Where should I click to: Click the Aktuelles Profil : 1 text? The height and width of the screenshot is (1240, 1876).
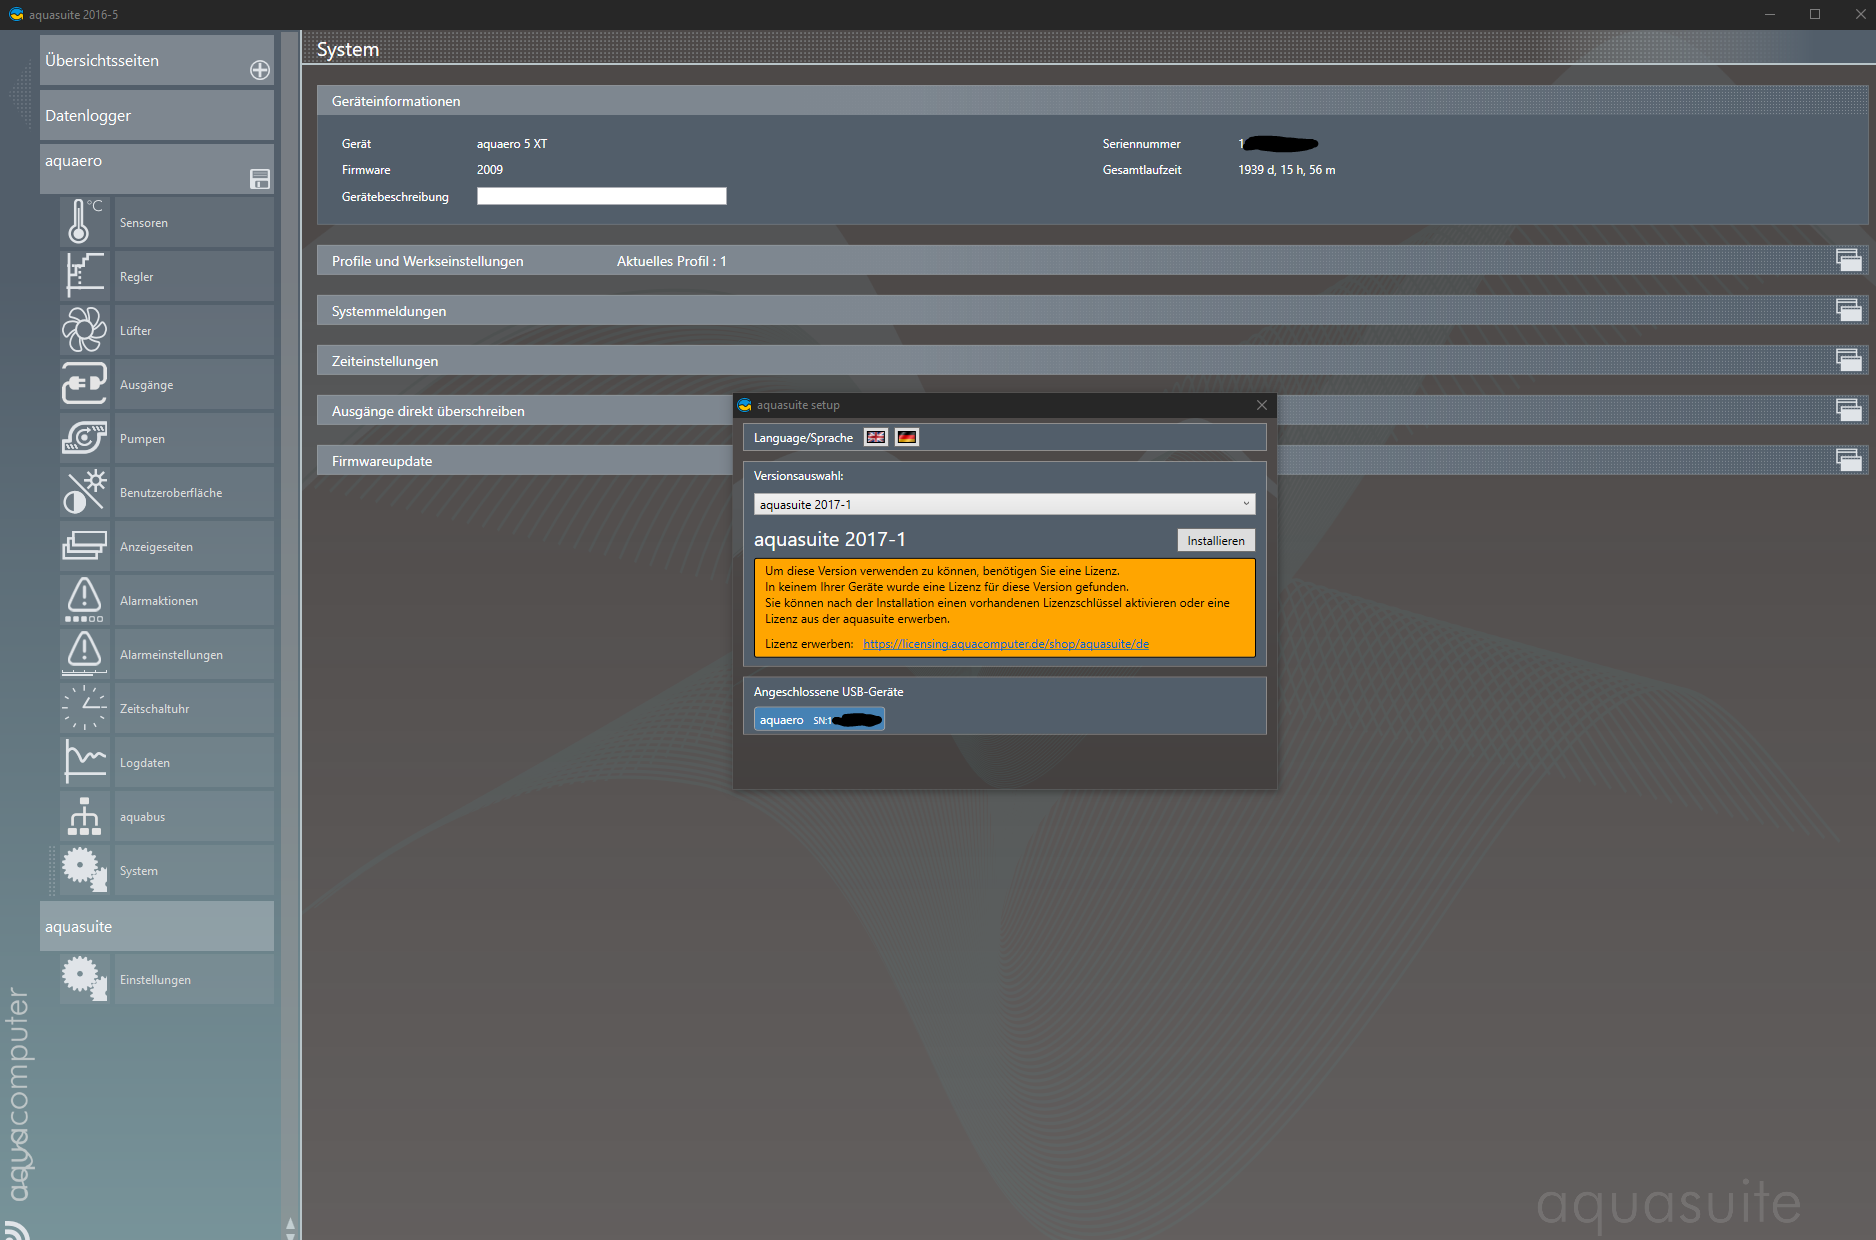pyautogui.click(x=672, y=261)
